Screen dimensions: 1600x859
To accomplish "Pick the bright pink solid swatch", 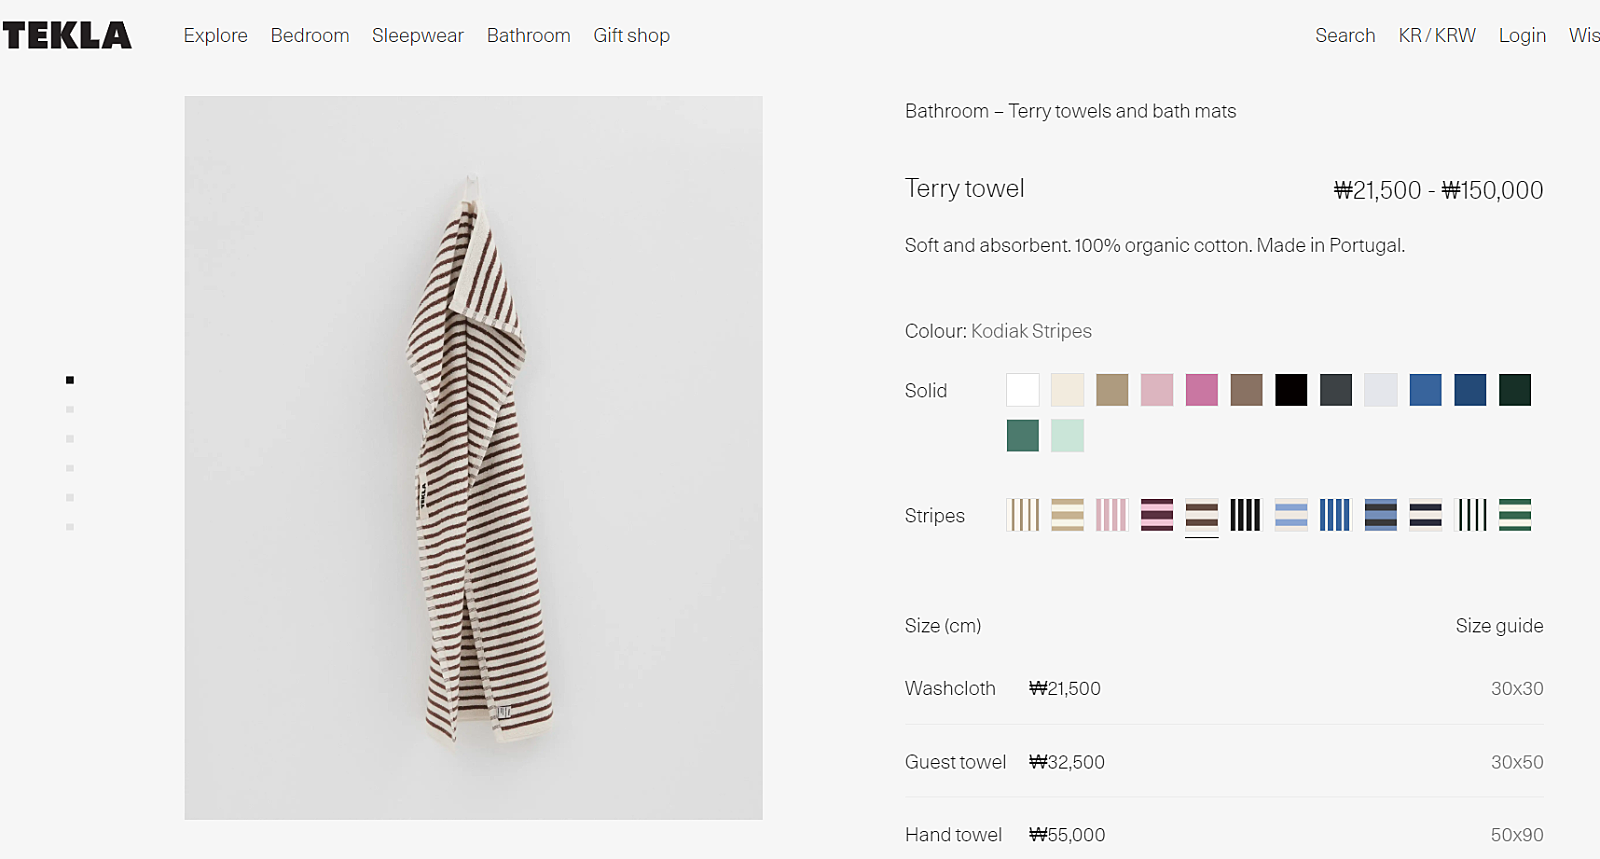I will coord(1201,390).
